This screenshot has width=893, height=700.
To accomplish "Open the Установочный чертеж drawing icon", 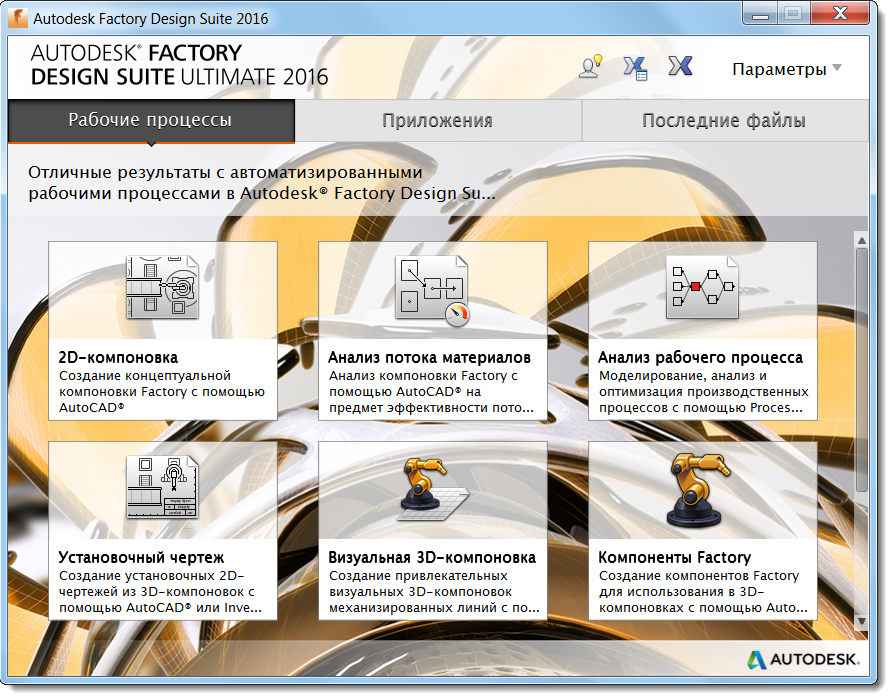I will click(x=162, y=486).
